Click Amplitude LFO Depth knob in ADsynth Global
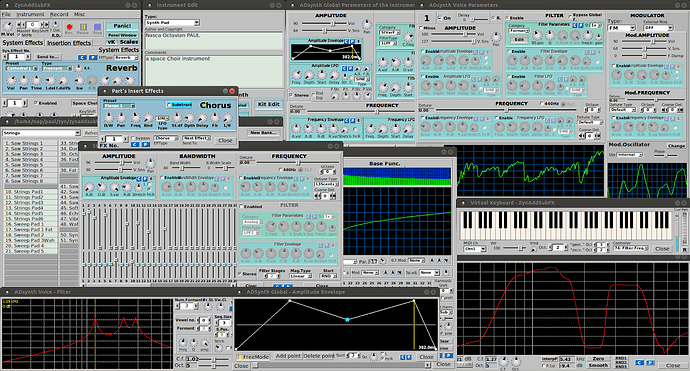Viewport: 690px width, 371px height. pyautogui.click(x=309, y=75)
